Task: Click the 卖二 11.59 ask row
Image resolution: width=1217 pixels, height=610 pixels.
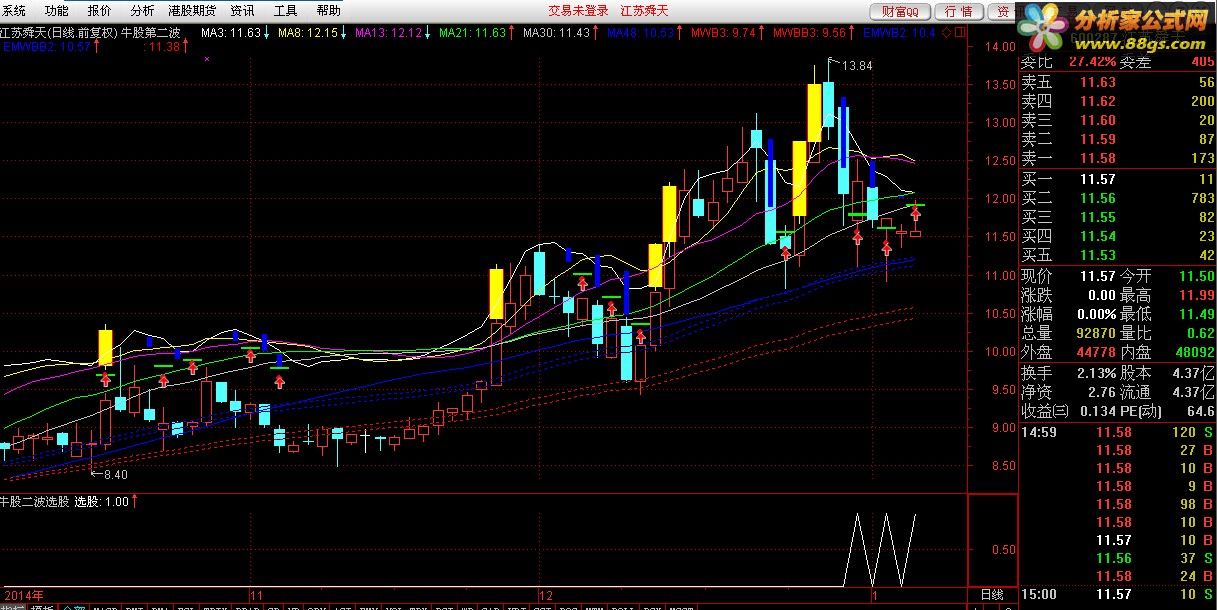Action: [x=1117, y=139]
